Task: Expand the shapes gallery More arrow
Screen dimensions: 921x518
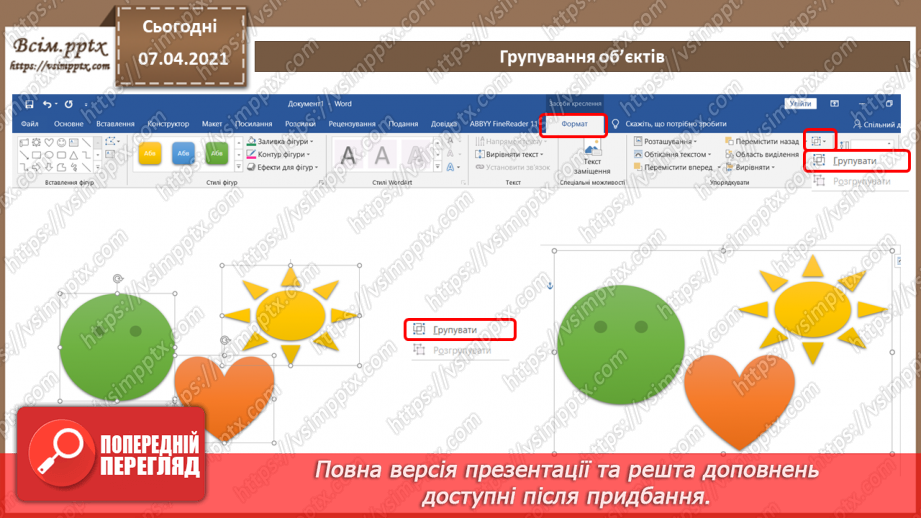Action: pyautogui.click(x=98, y=168)
